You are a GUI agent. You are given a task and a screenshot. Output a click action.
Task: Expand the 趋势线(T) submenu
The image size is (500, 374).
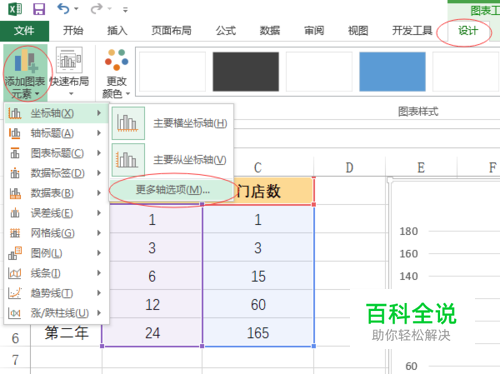point(56,293)
